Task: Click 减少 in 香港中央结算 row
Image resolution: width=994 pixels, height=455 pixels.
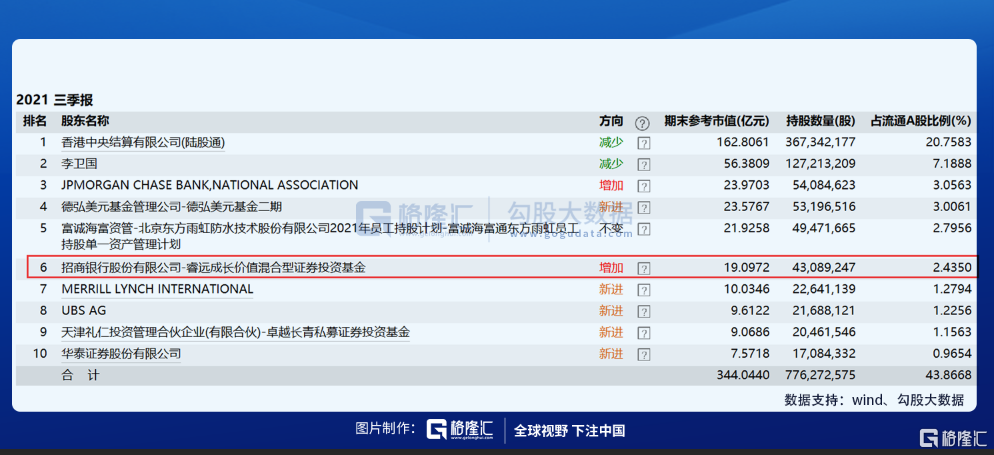Action: [611, 143]
